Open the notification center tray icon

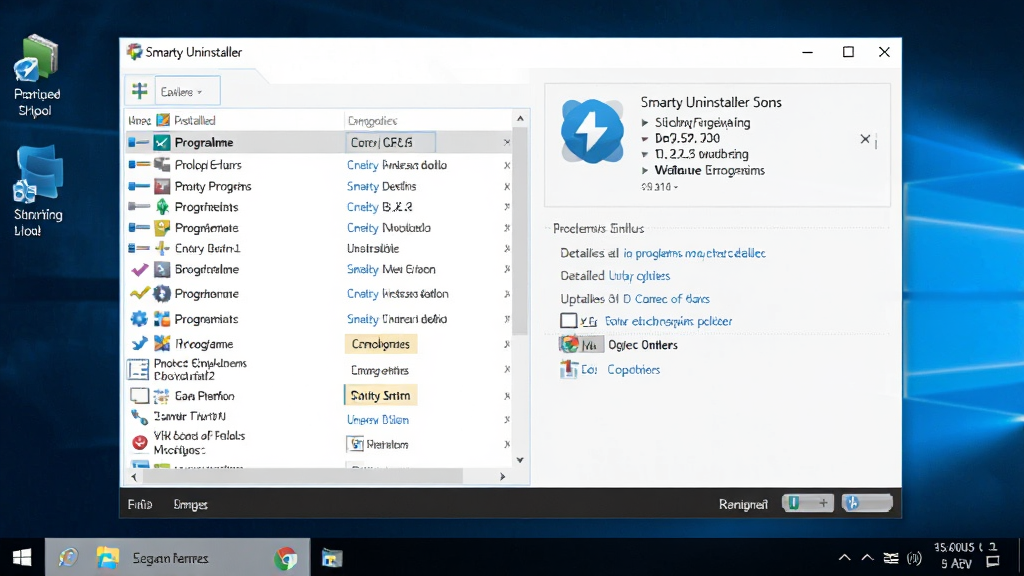tap(993, 562)
